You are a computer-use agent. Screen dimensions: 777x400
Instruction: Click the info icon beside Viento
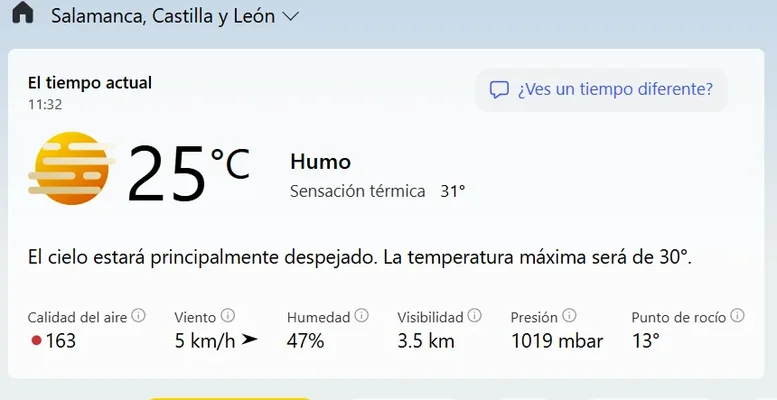(228, 316)
